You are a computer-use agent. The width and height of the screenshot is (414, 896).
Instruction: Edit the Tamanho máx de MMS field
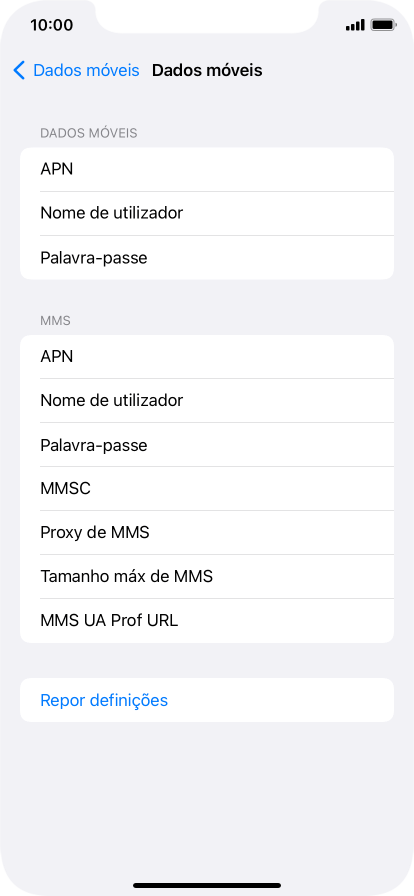pos(207,577)
